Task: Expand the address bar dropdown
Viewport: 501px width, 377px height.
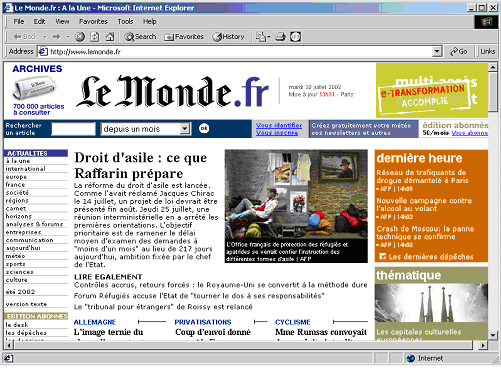Action: click(x=437, y=52)
